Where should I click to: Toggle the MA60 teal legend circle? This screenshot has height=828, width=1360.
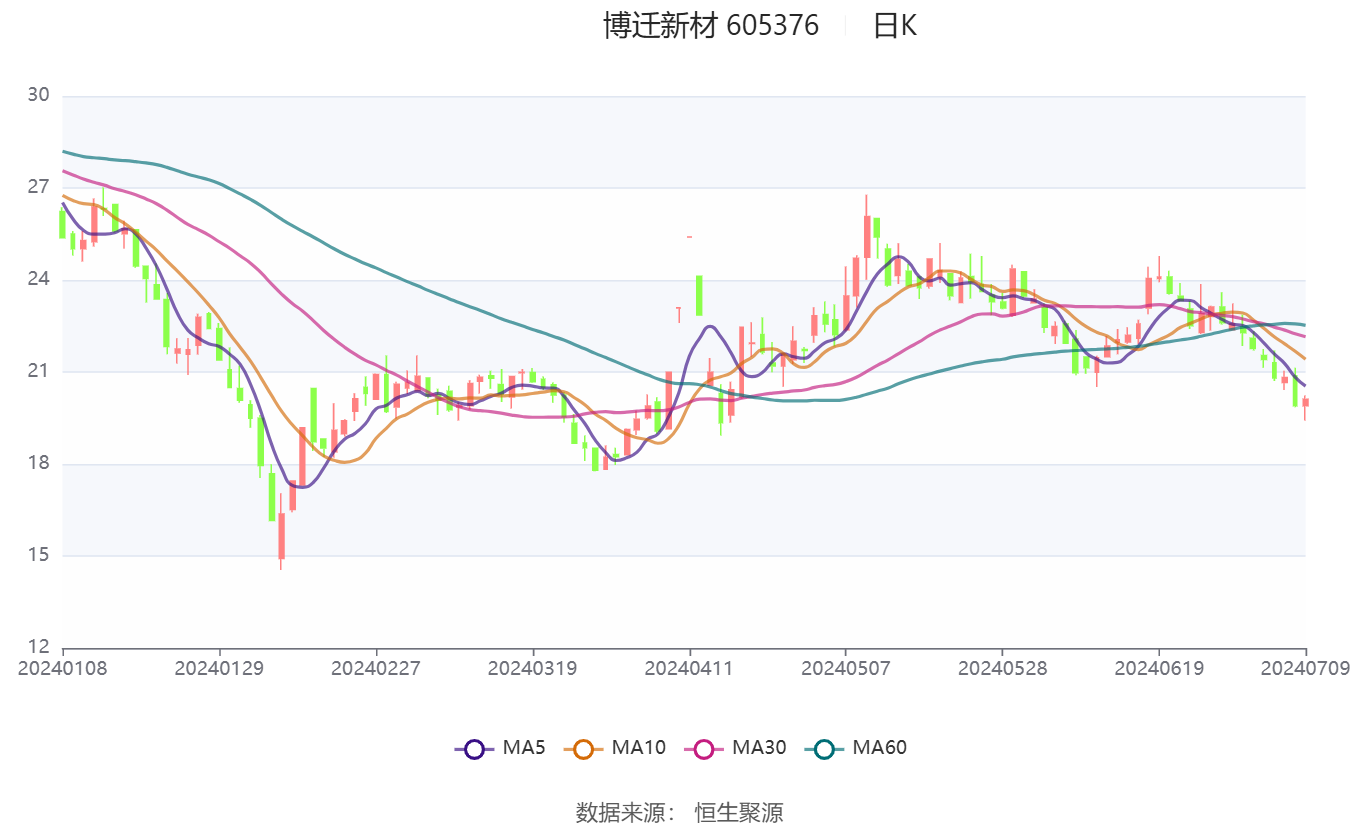point(824,748)
